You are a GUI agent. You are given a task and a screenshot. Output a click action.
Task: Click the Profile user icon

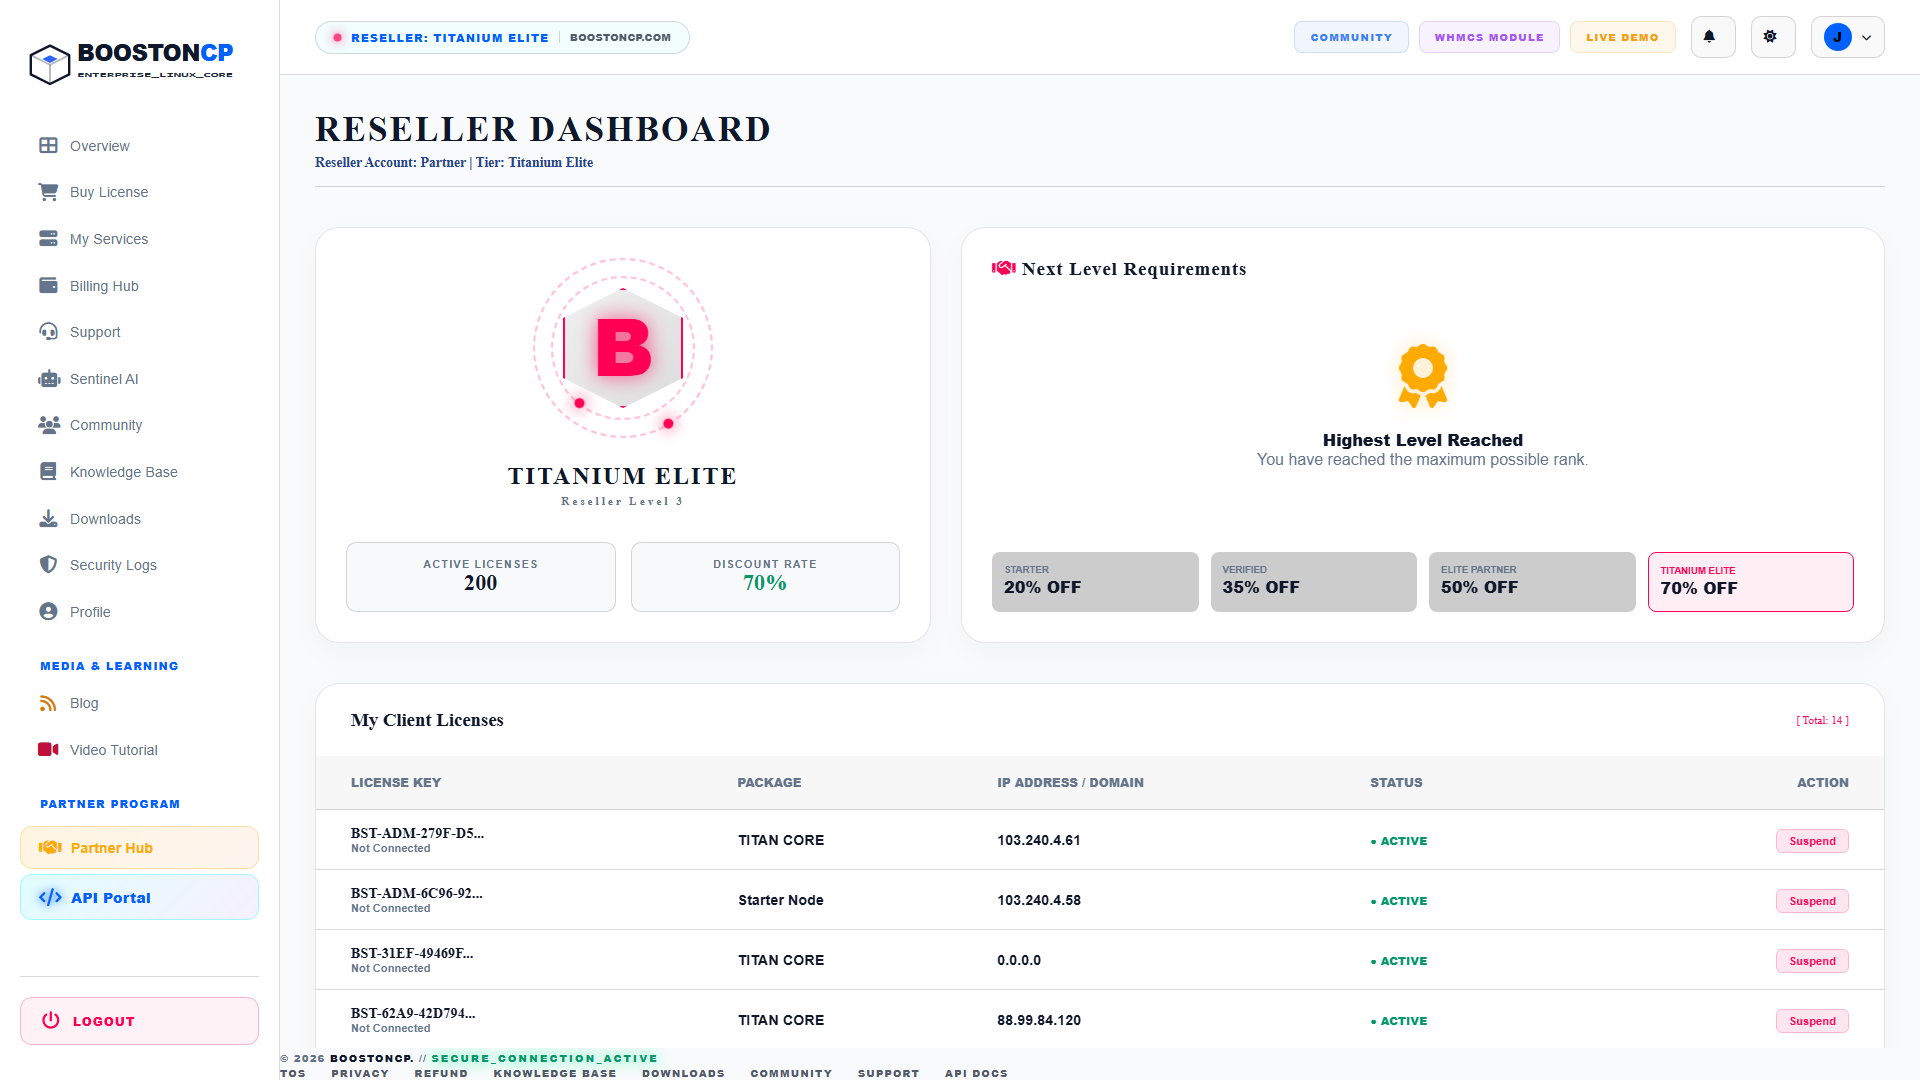click(48, 612)
